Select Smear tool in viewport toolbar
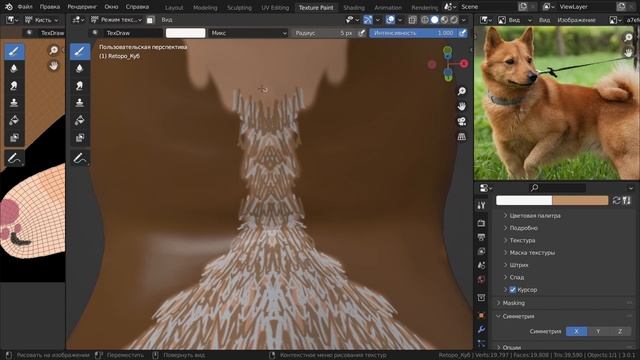 [80, 85]
